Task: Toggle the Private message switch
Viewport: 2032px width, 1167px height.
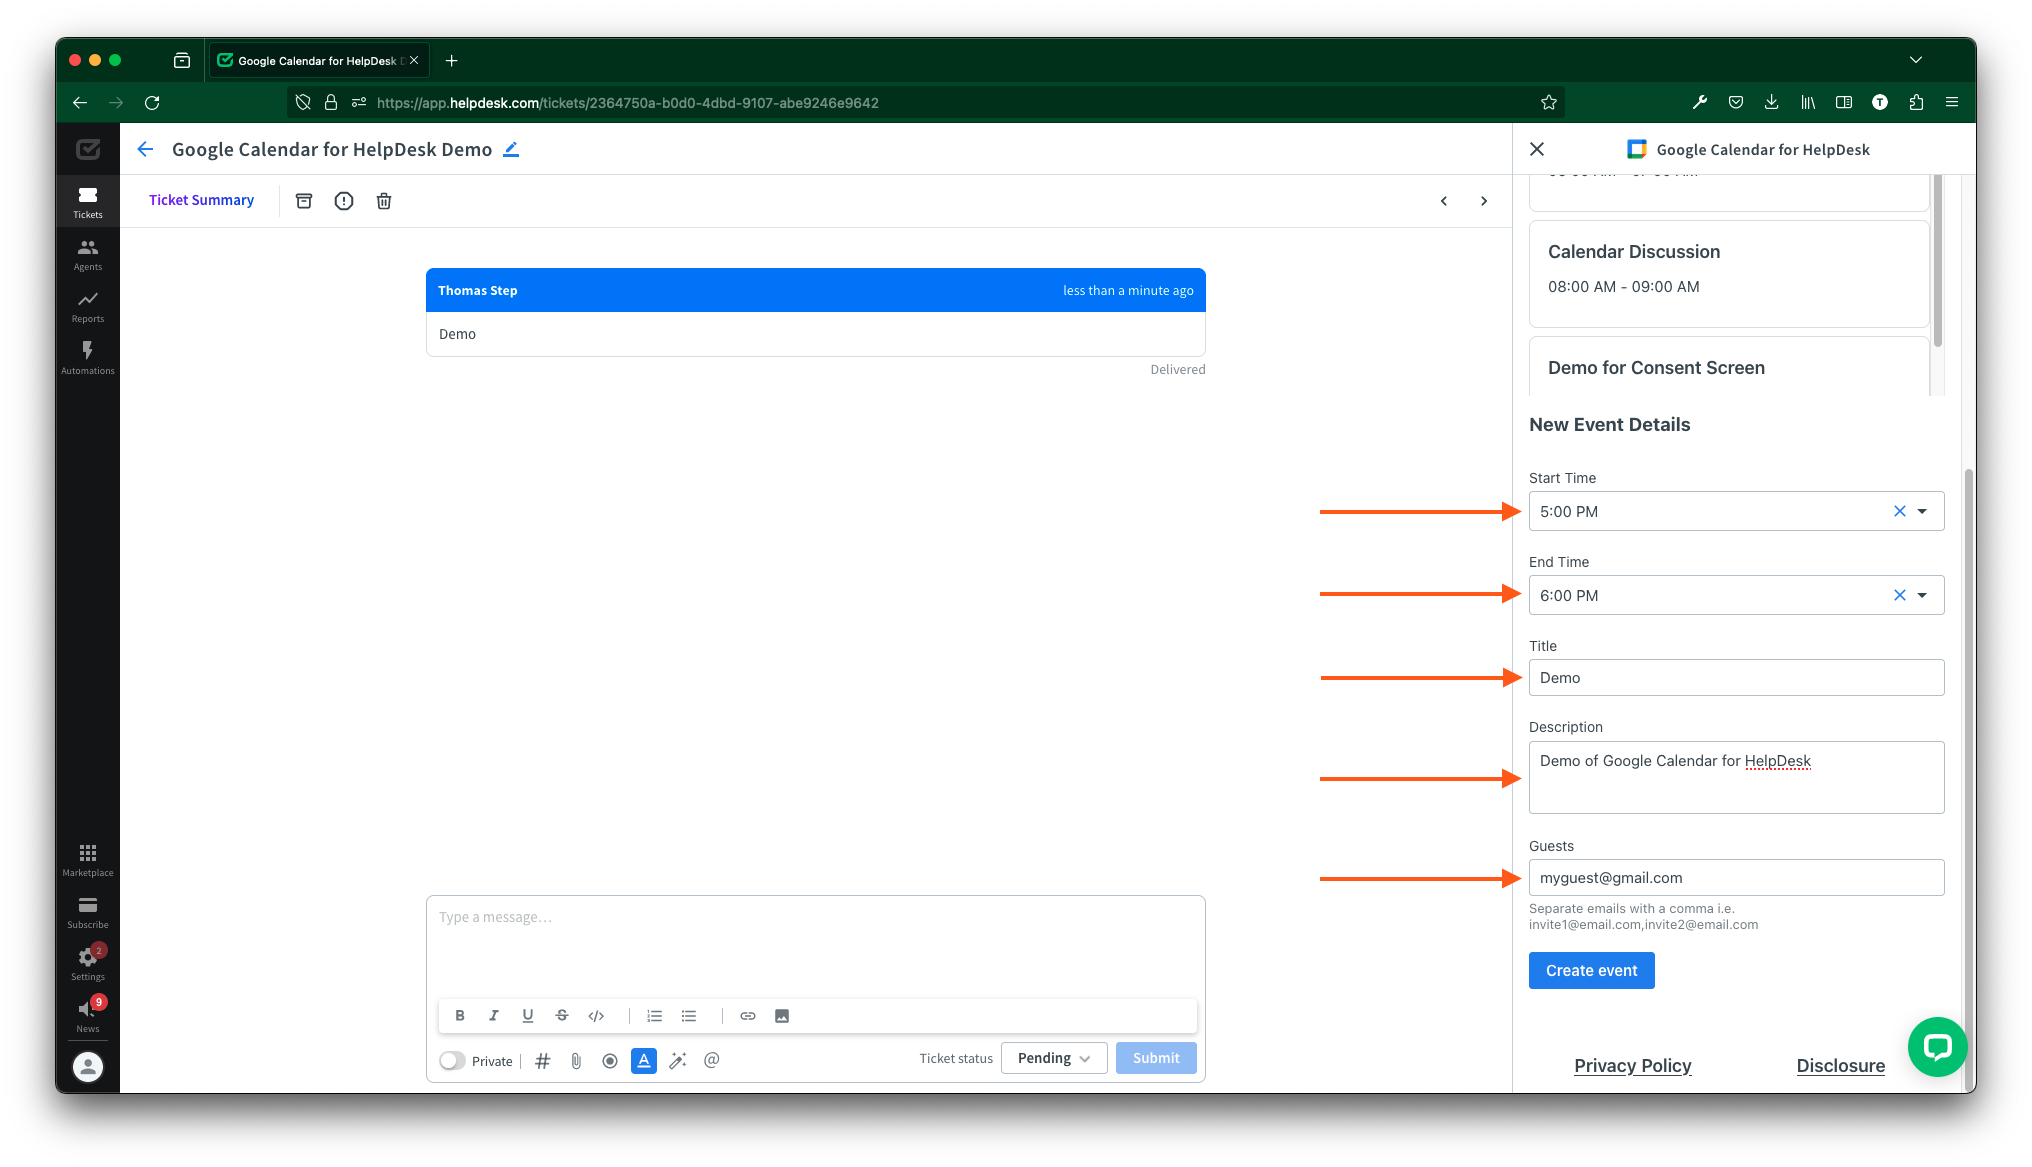Action: 452,1061
